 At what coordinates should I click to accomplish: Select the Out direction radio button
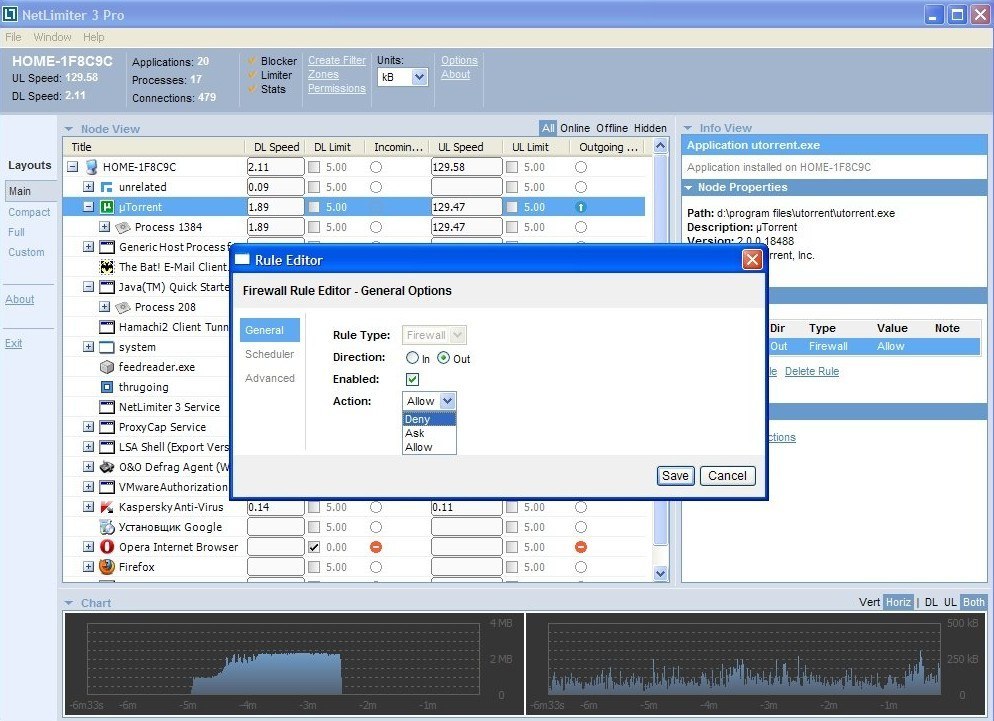(x=444, y=358)
